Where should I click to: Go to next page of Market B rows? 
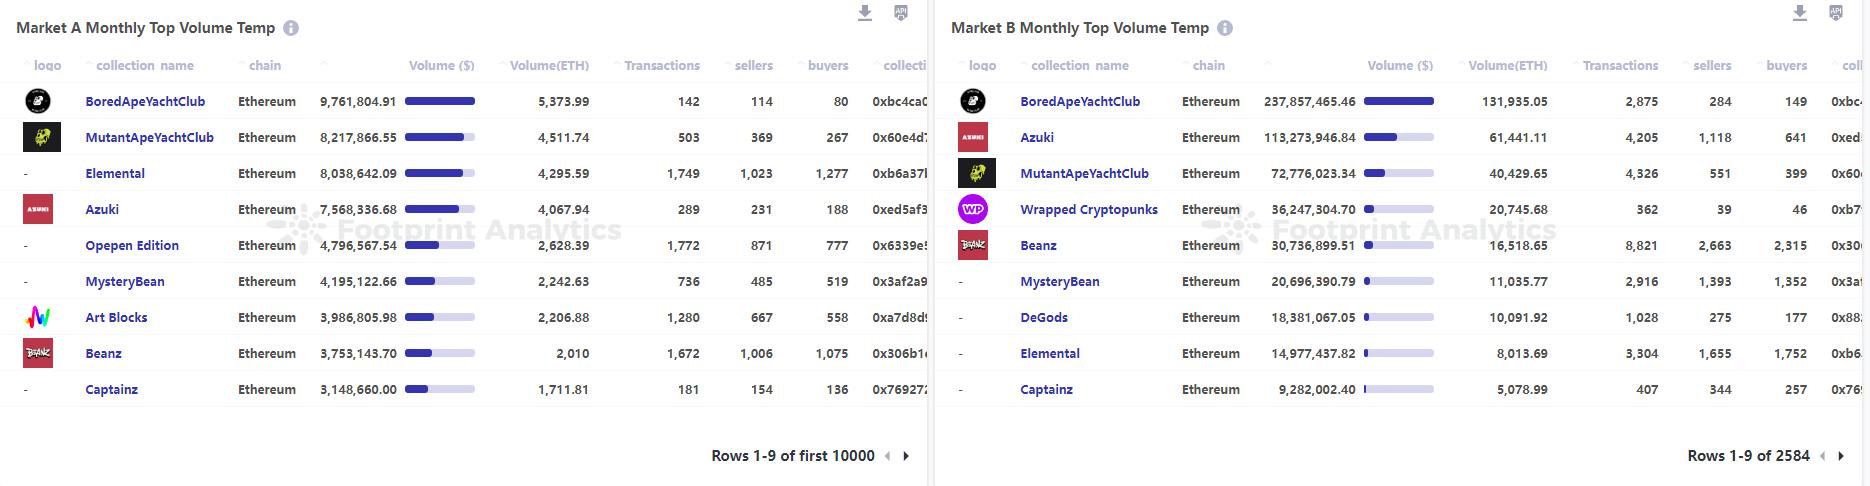(1841, 456)
